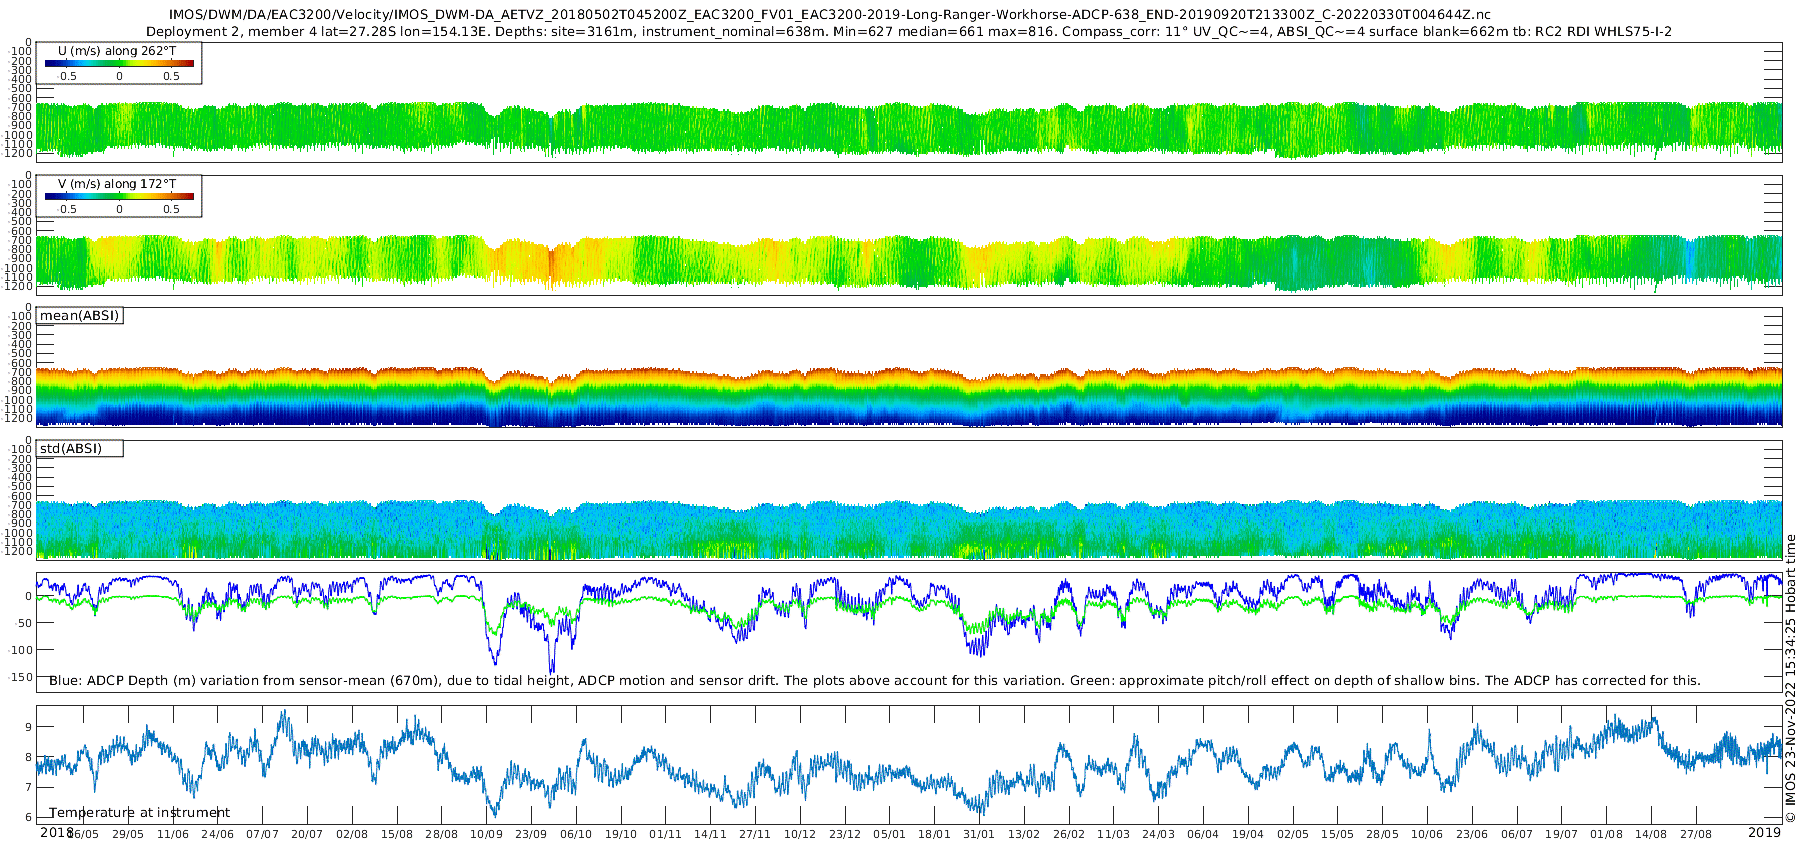Click the mean(ABSI) panel label

click(79, 316)
